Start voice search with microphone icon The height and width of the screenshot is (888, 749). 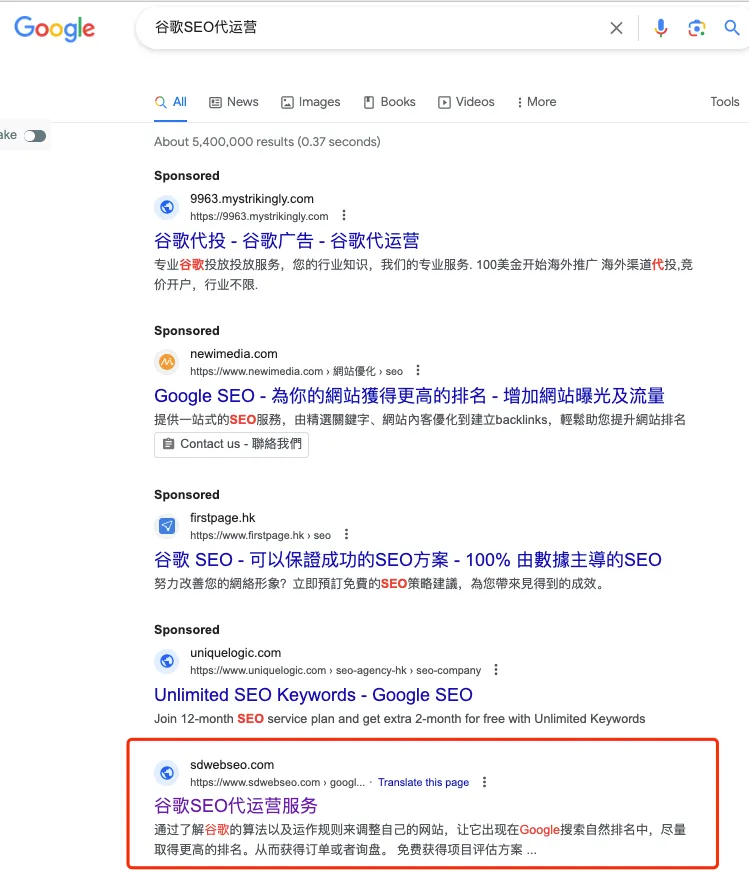point(661,28)
